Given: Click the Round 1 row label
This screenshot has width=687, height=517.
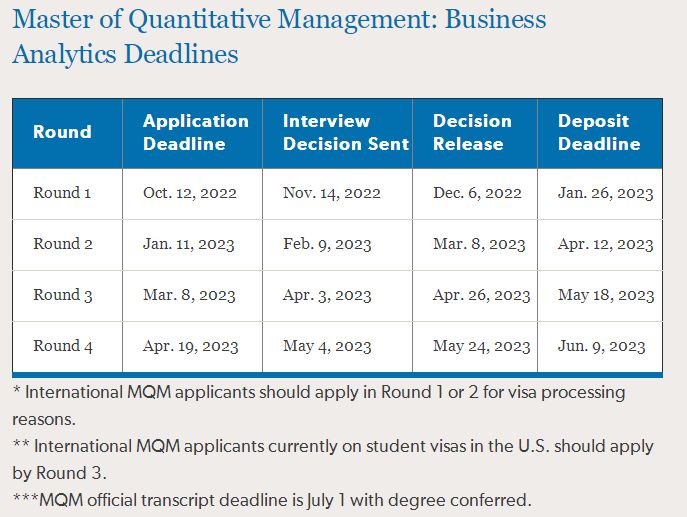Looking at the screenshot, I should pyautogui.click(x=62, y=193).
